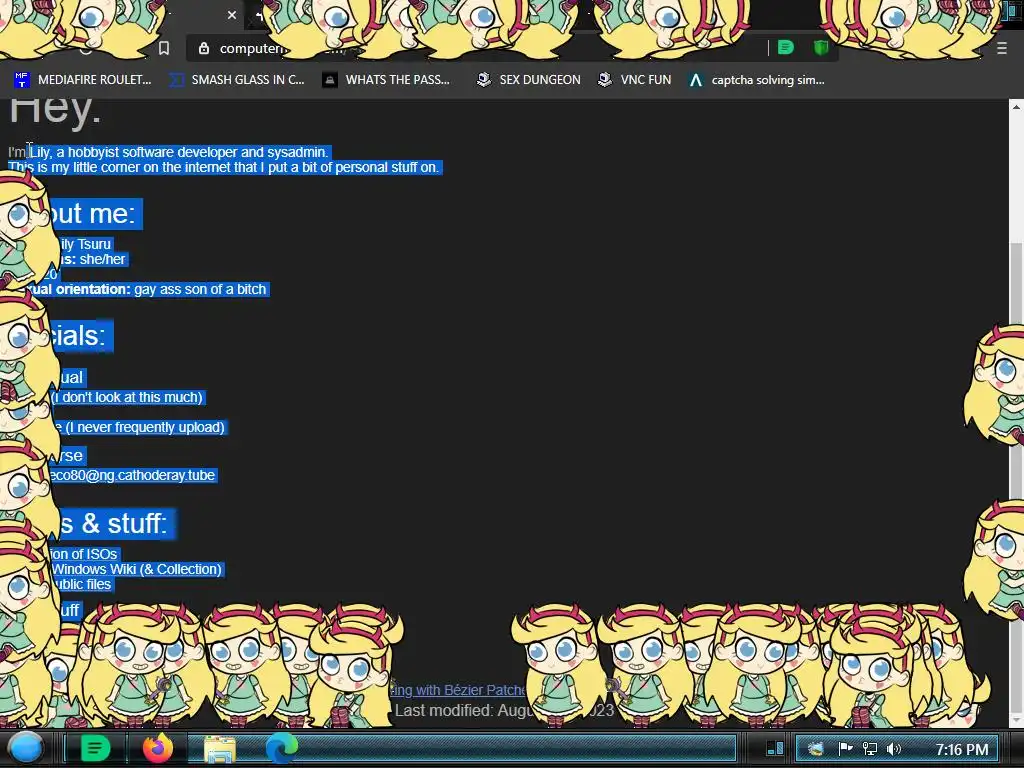Open the MEDIAFIRE ROULET... bookmark

82,80
